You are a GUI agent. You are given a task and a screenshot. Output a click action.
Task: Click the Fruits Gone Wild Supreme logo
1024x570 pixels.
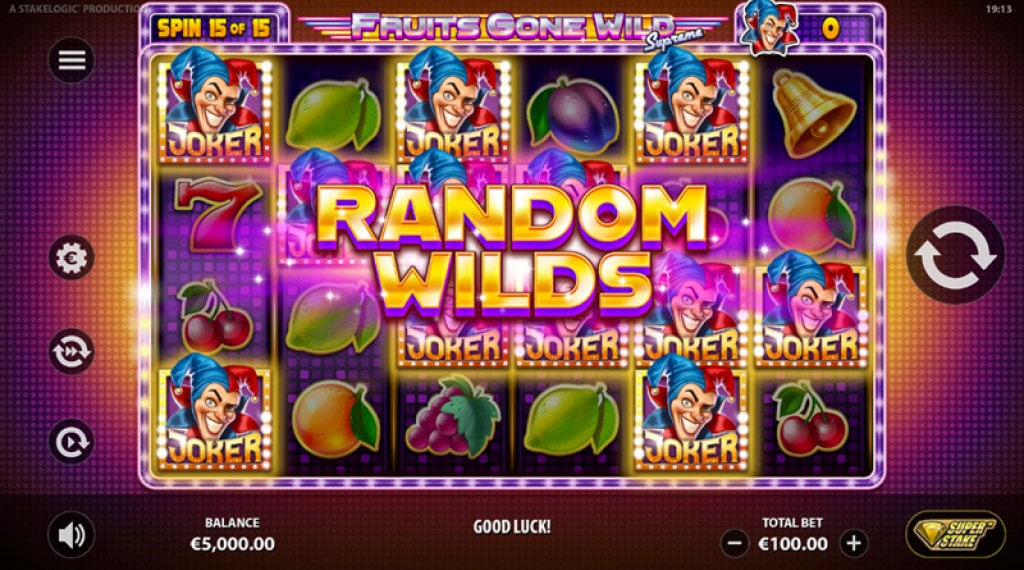click(513, 28)
